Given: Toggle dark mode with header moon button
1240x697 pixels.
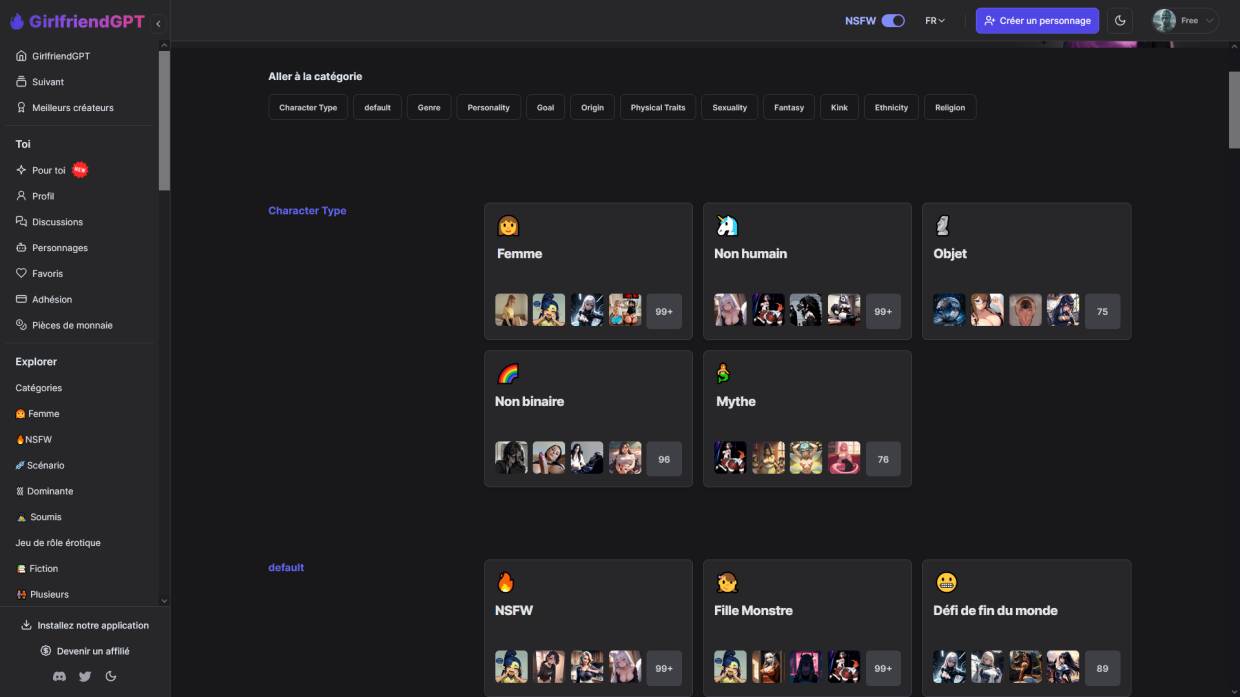Looking at the screenshot, I should click(x=1120, y=21).
